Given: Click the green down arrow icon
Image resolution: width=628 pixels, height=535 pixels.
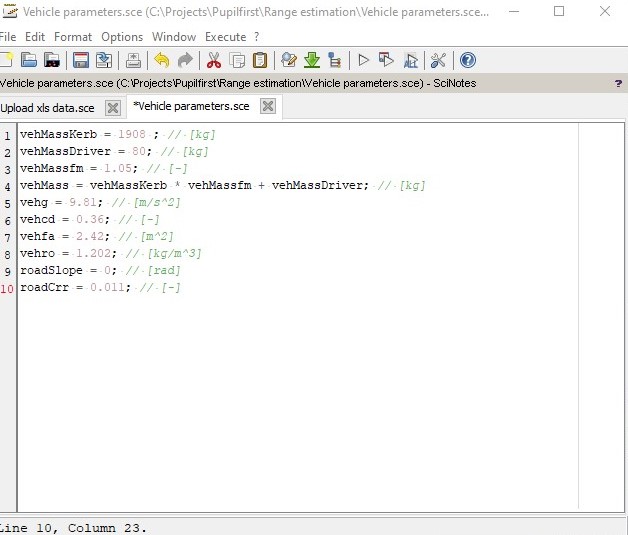Looking at the screenshot, I should coord(312,60).
